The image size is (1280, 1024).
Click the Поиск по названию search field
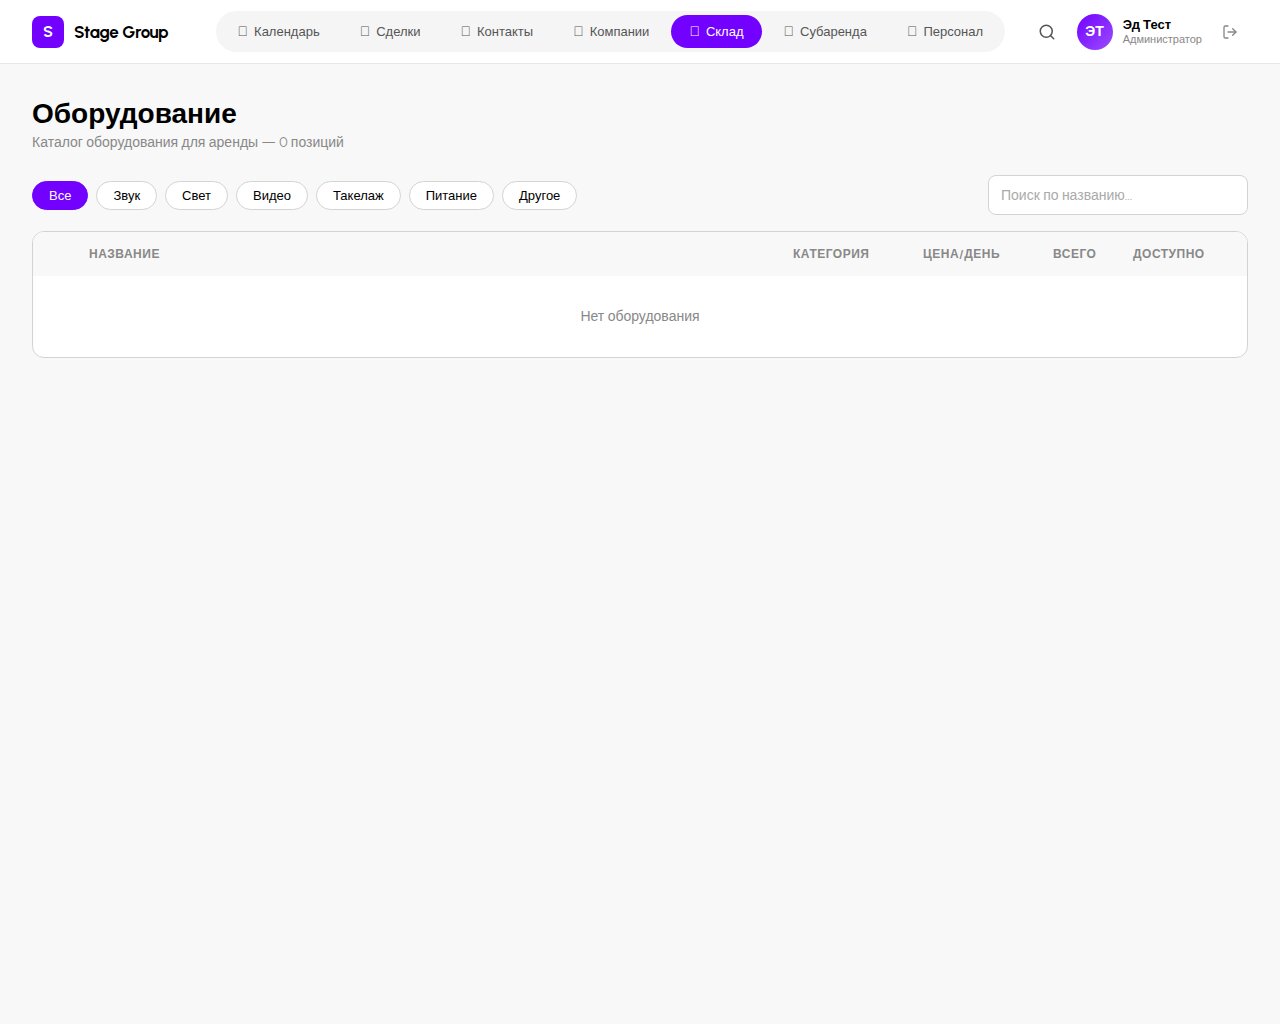tap(1116, 195)
